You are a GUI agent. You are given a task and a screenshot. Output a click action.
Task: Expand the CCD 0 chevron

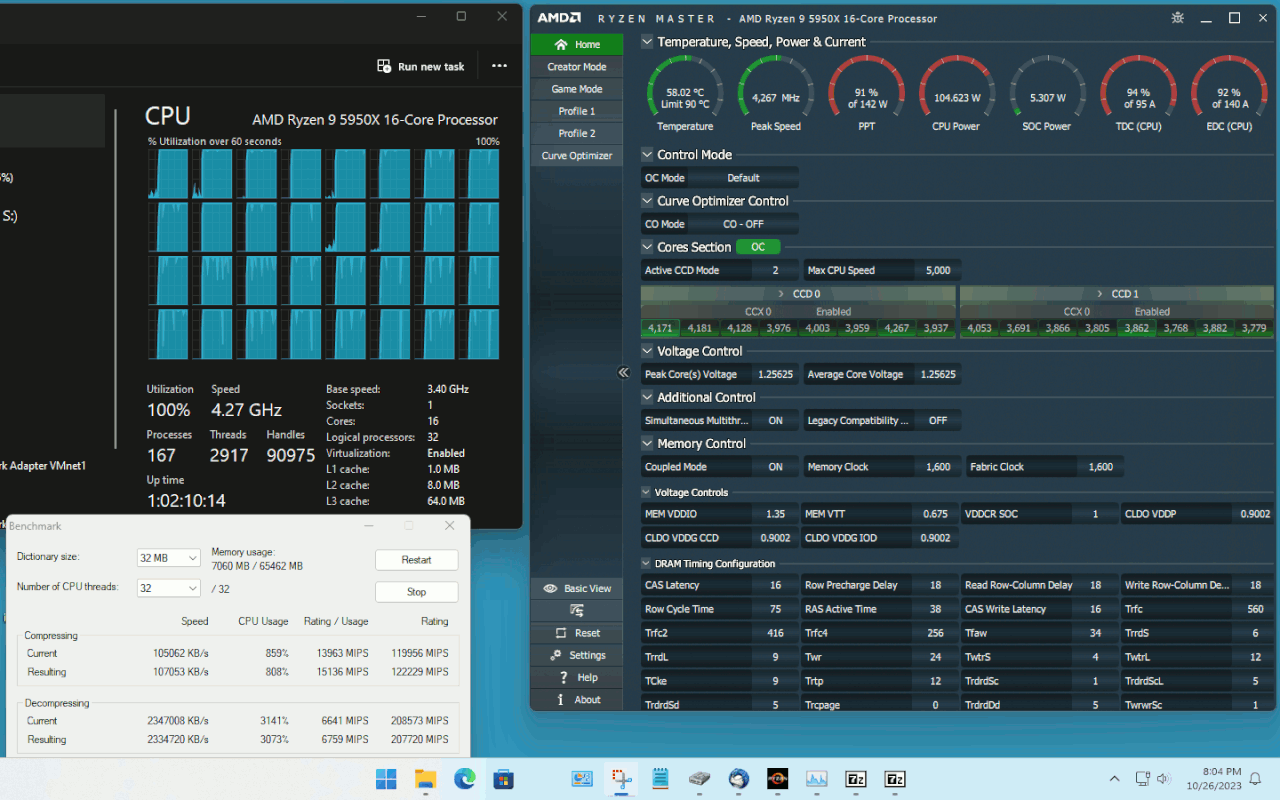(x=782, y=294)
